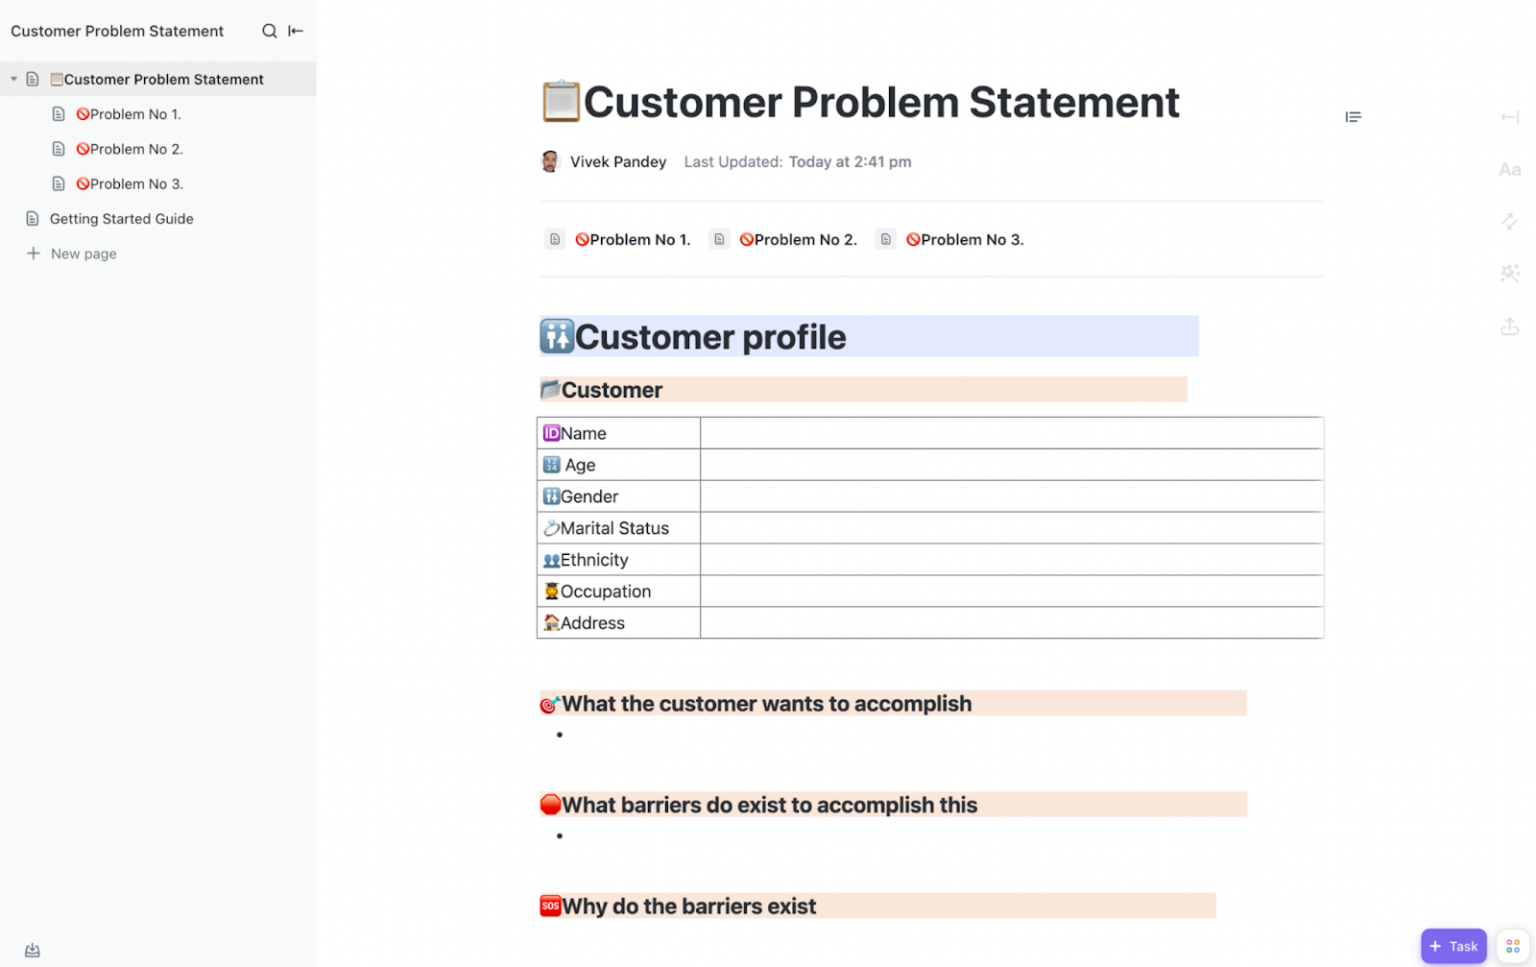Click the import icon at bottom left

point(31,950)
